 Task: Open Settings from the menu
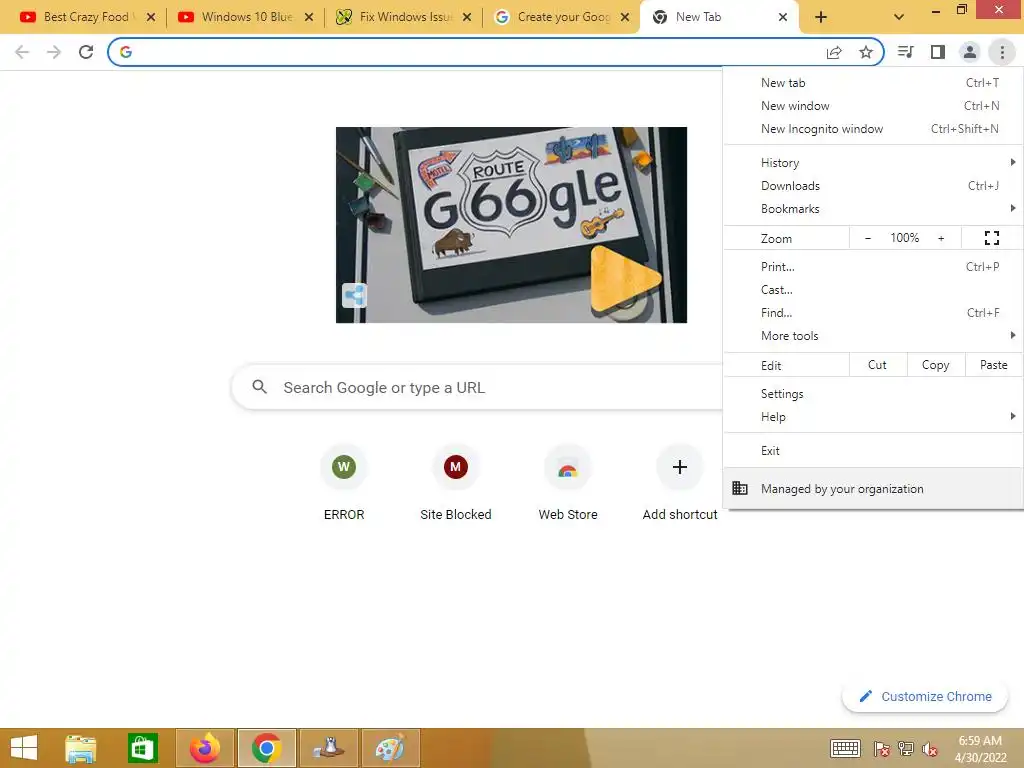(873, 394)
